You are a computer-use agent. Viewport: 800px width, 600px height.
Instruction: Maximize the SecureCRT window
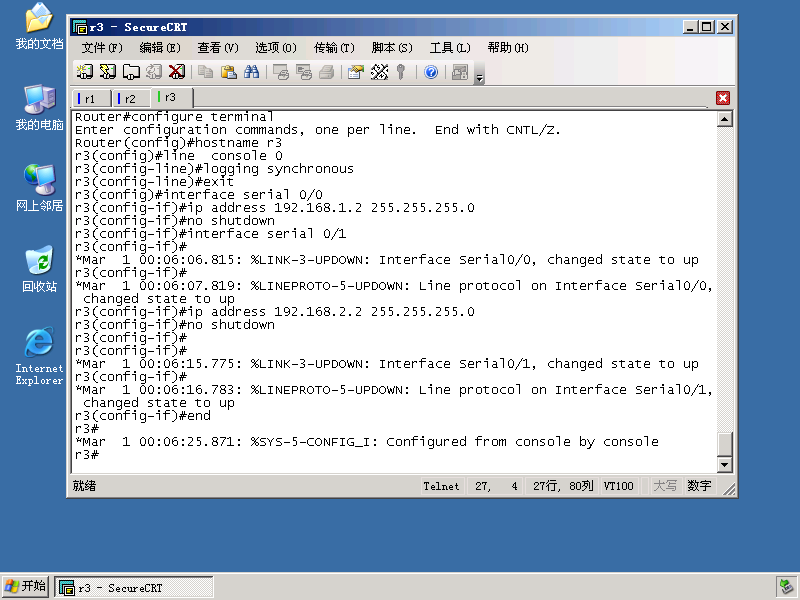pos(707,27)
